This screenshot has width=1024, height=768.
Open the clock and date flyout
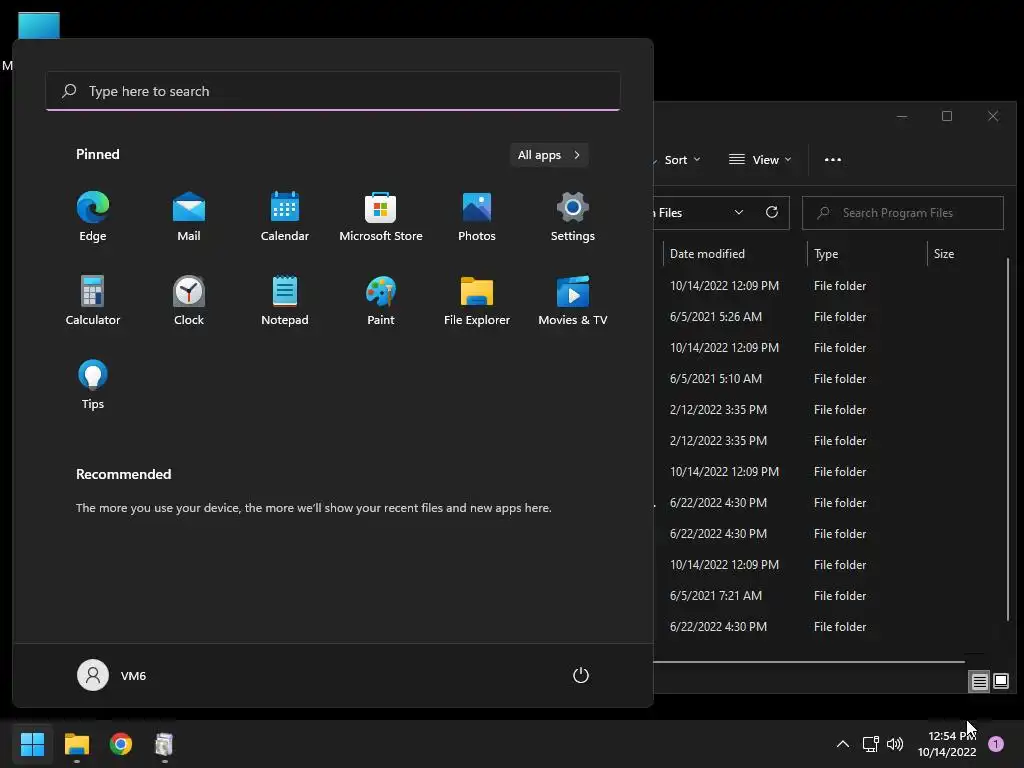pyautogui.click(x=947, y=744)
